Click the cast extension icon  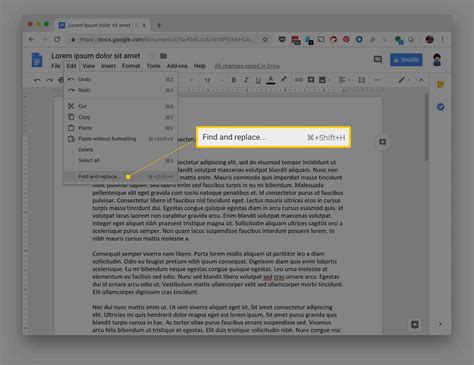[x=321, y=39]
